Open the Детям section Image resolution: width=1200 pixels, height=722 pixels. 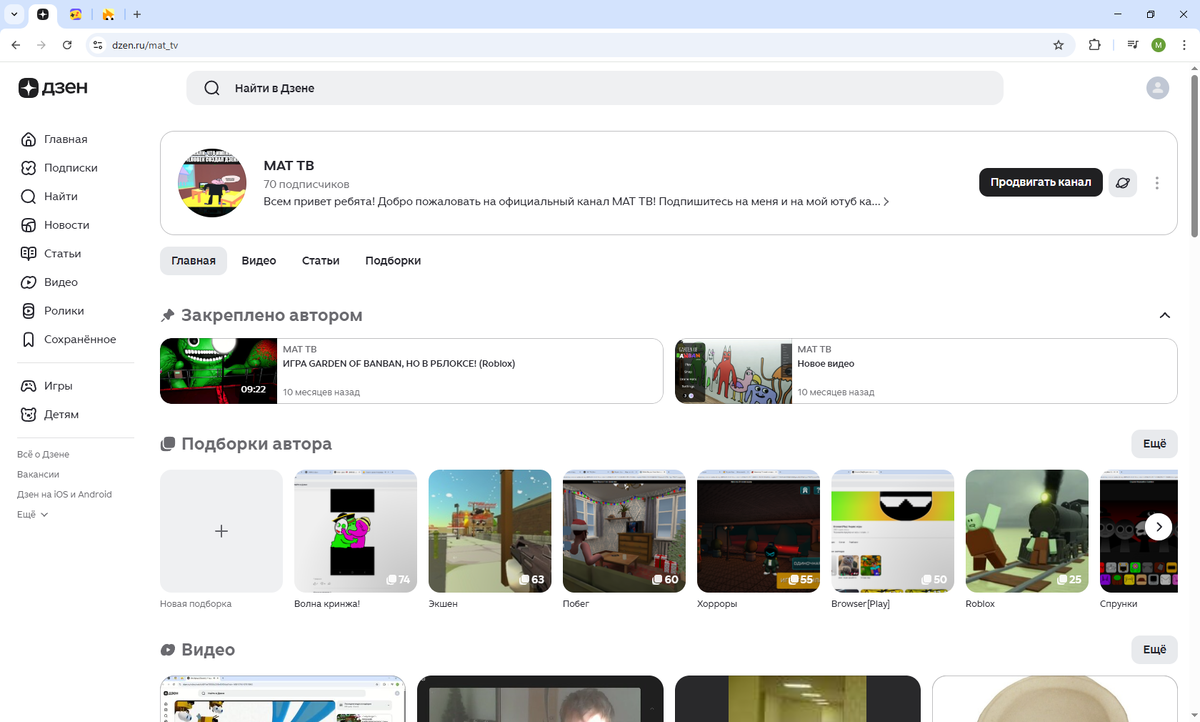coord(63,414)
